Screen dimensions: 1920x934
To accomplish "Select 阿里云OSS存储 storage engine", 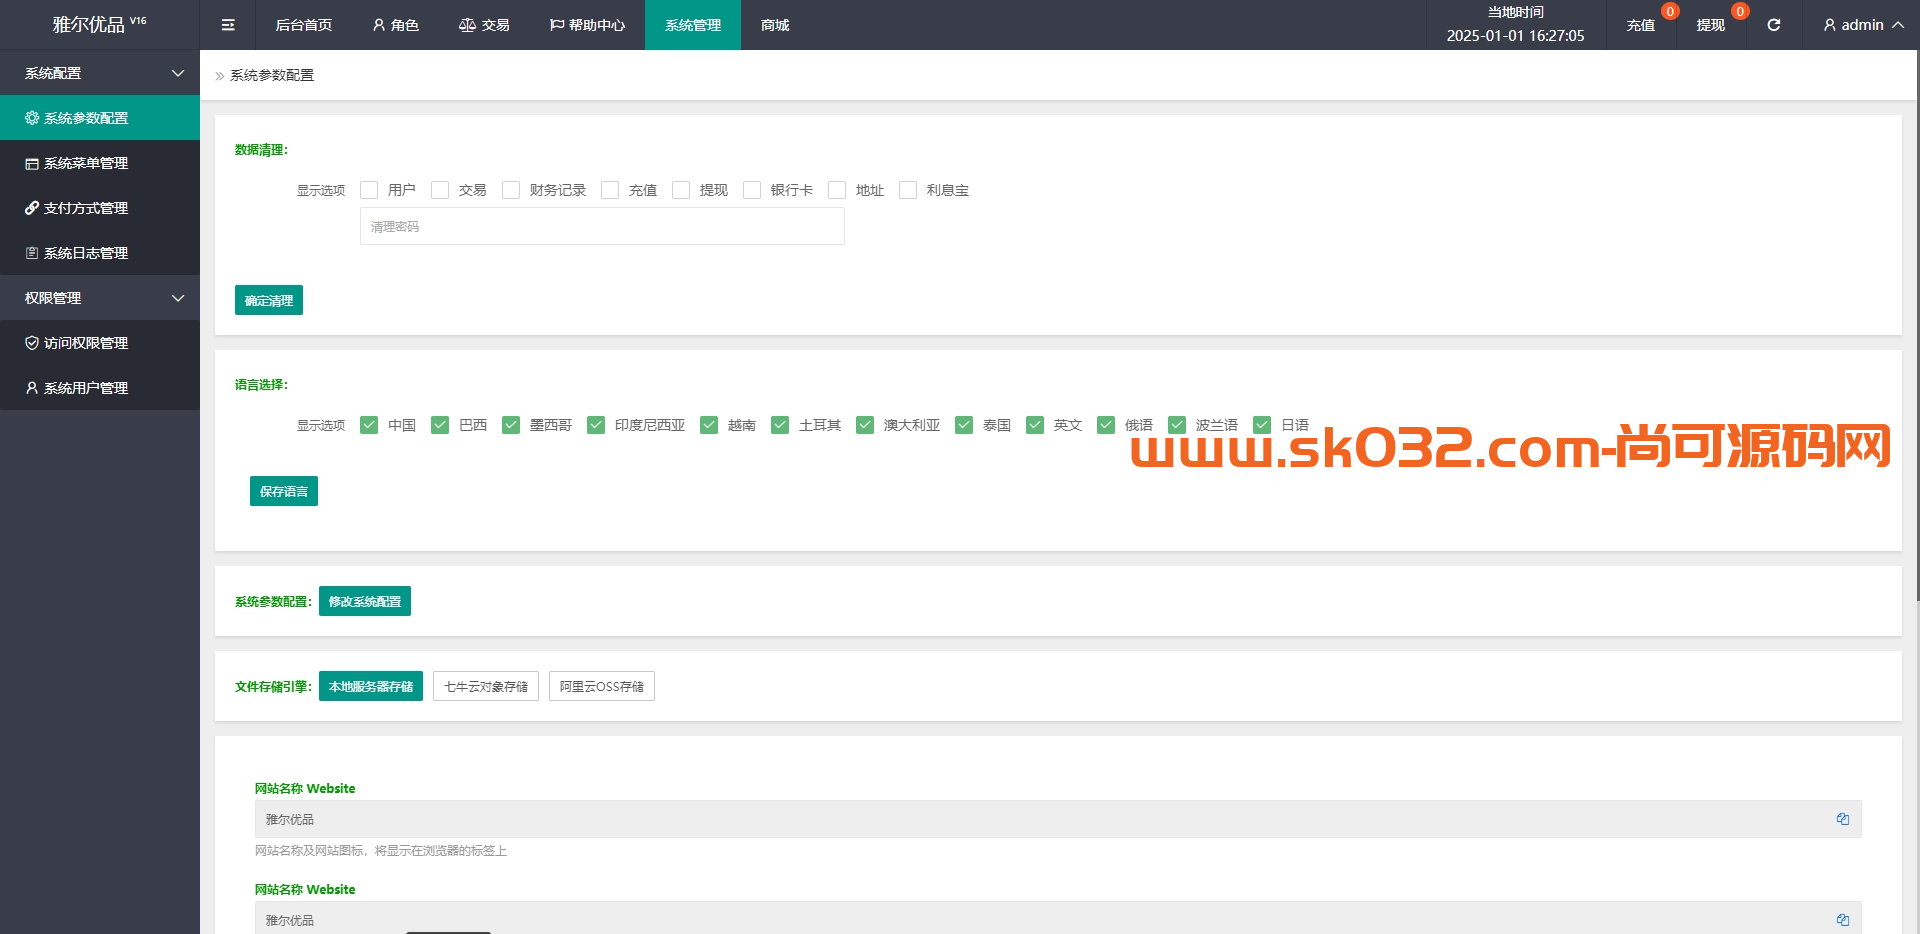I will pos(602,686).
